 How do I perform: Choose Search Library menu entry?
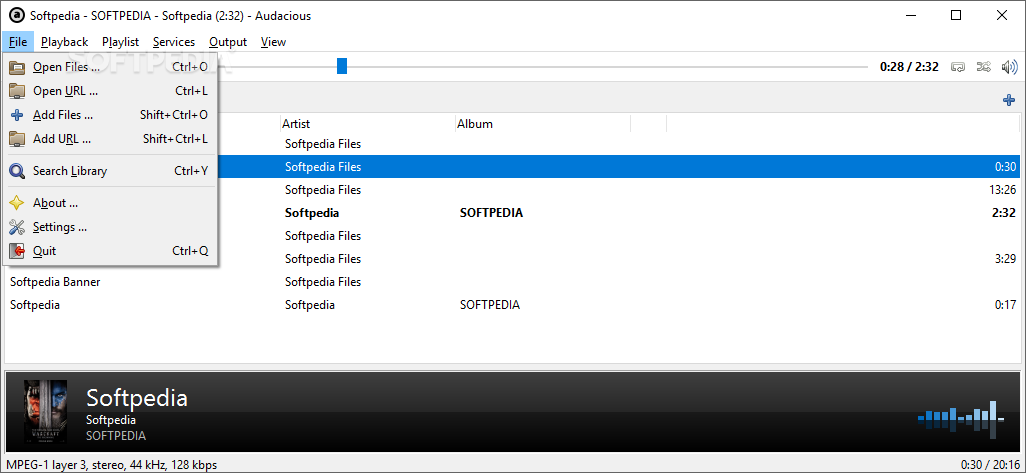coord(110,171)
